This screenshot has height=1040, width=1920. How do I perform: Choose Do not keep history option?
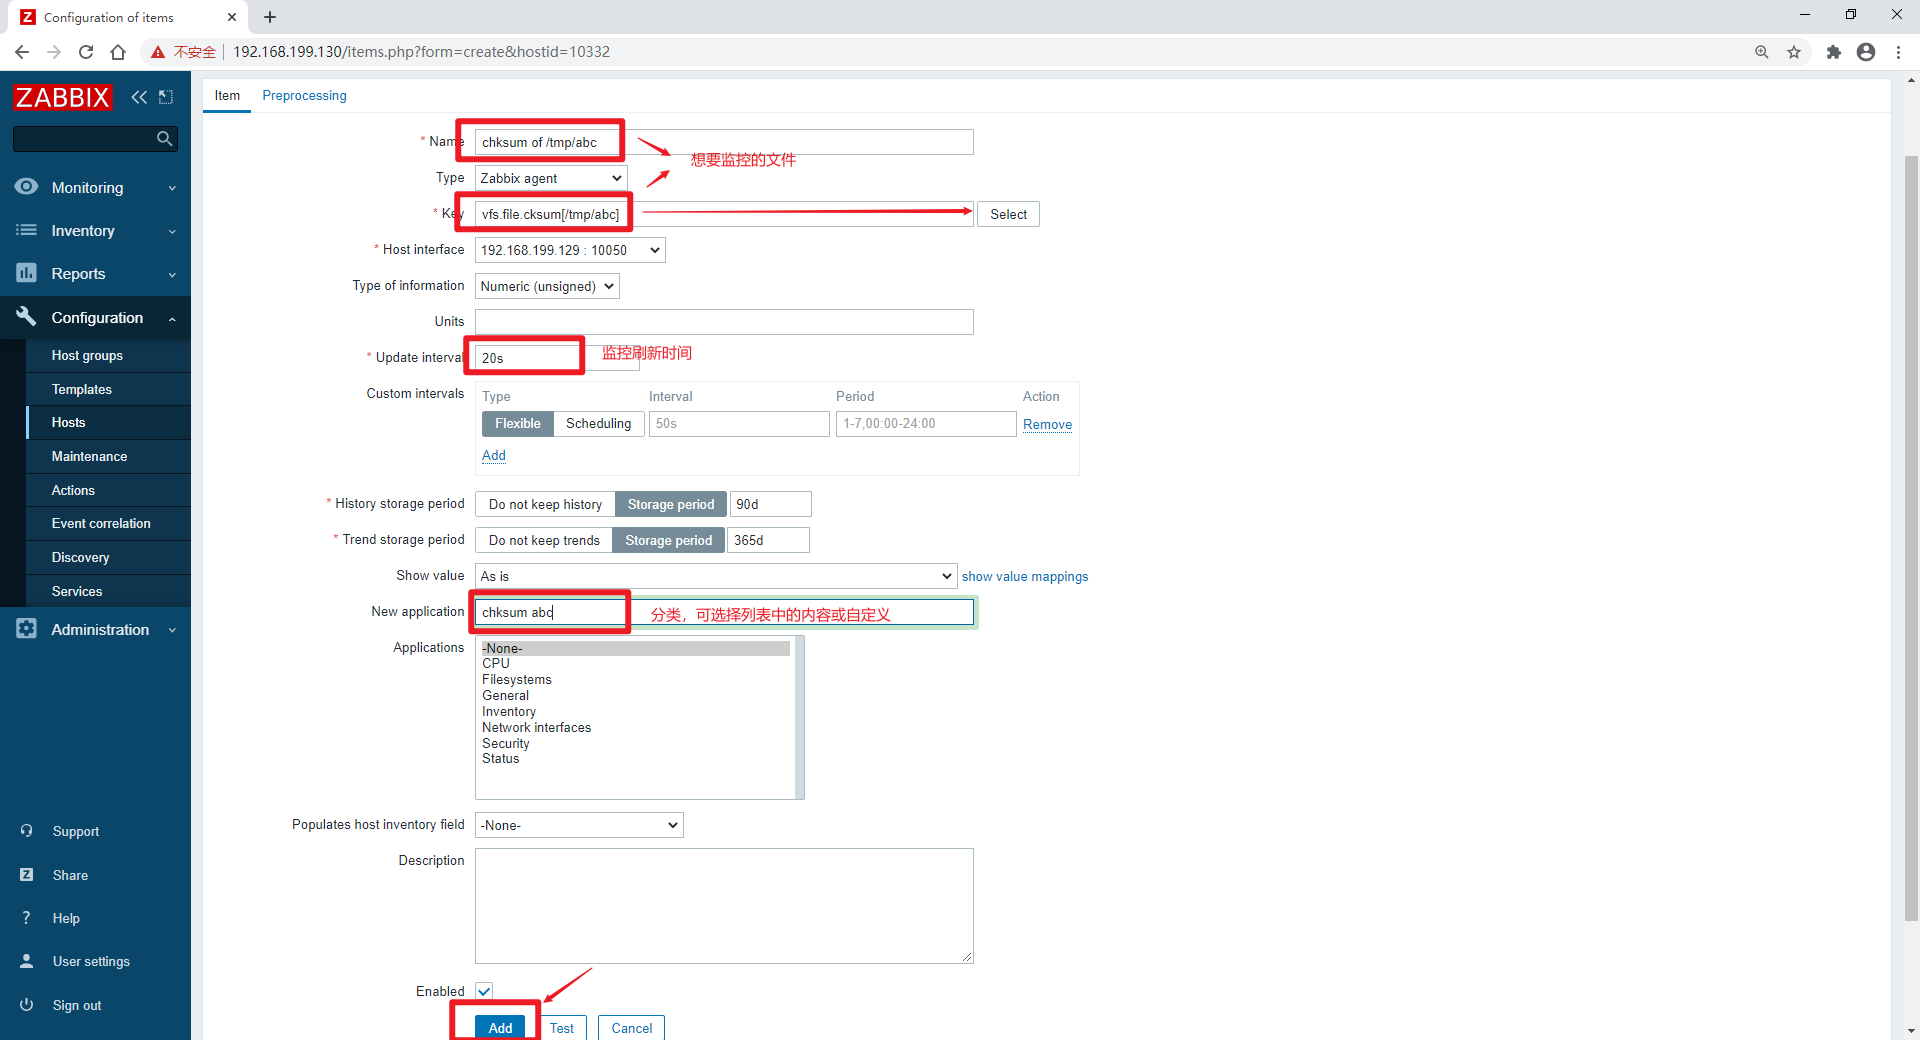click(x=545, y=504)
